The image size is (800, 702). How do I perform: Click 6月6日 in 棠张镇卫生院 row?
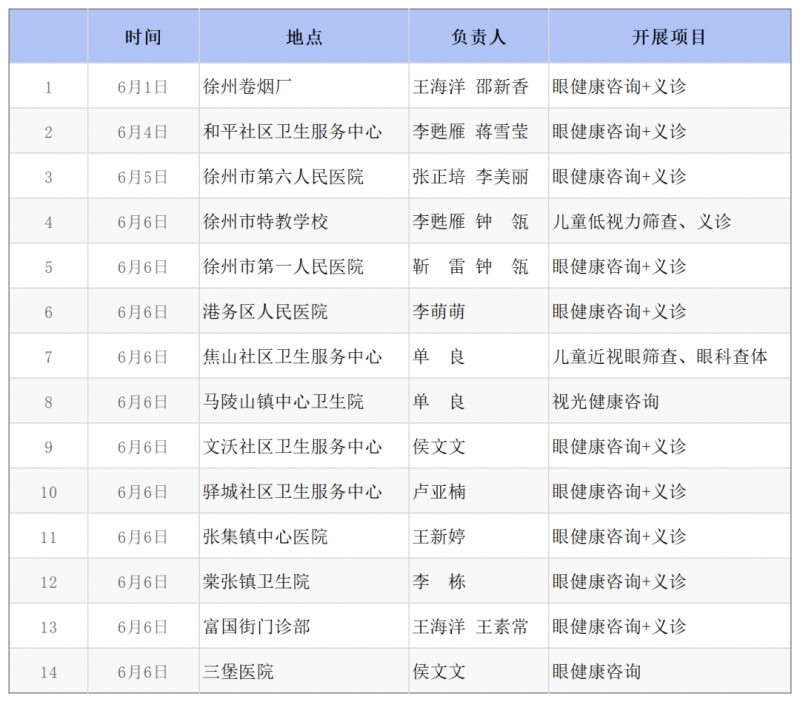pos(143,582)
